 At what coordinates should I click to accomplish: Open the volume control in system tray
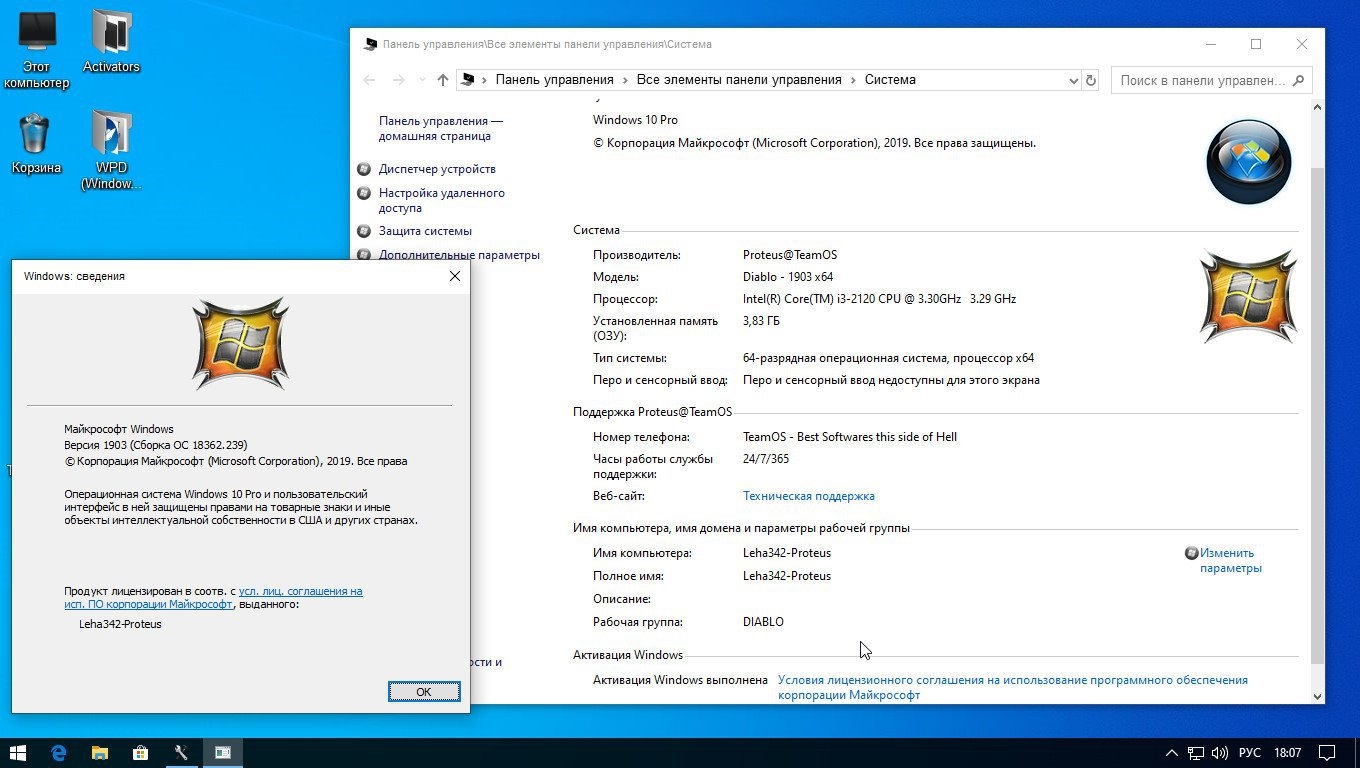[x=1219, y=753]
